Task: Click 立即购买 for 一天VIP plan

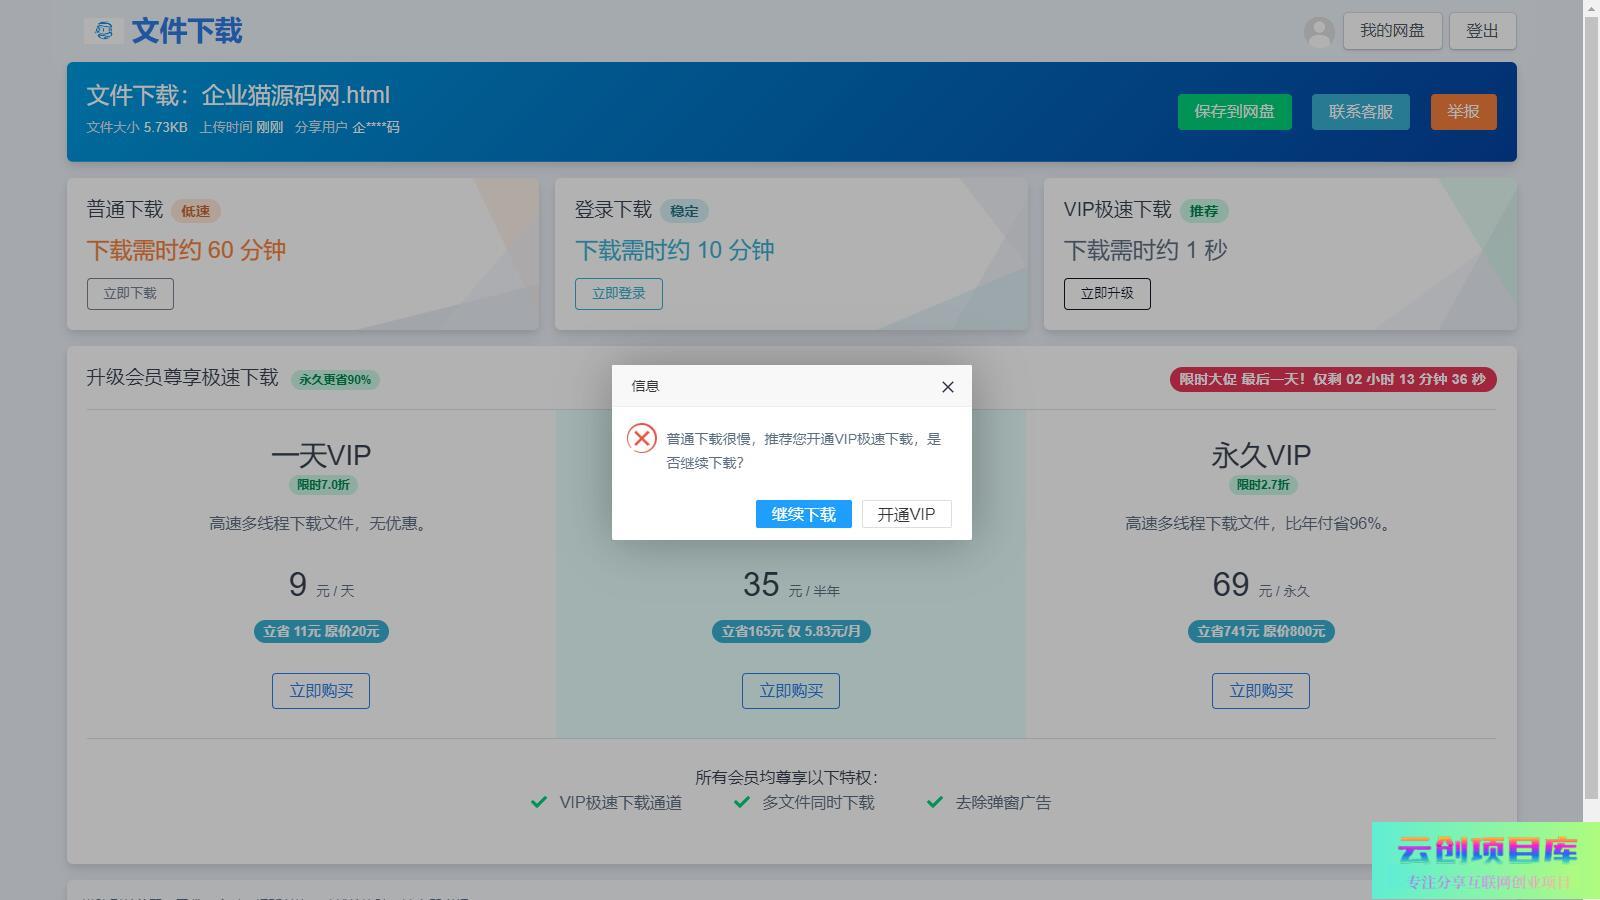Action: tap(321, 691)
